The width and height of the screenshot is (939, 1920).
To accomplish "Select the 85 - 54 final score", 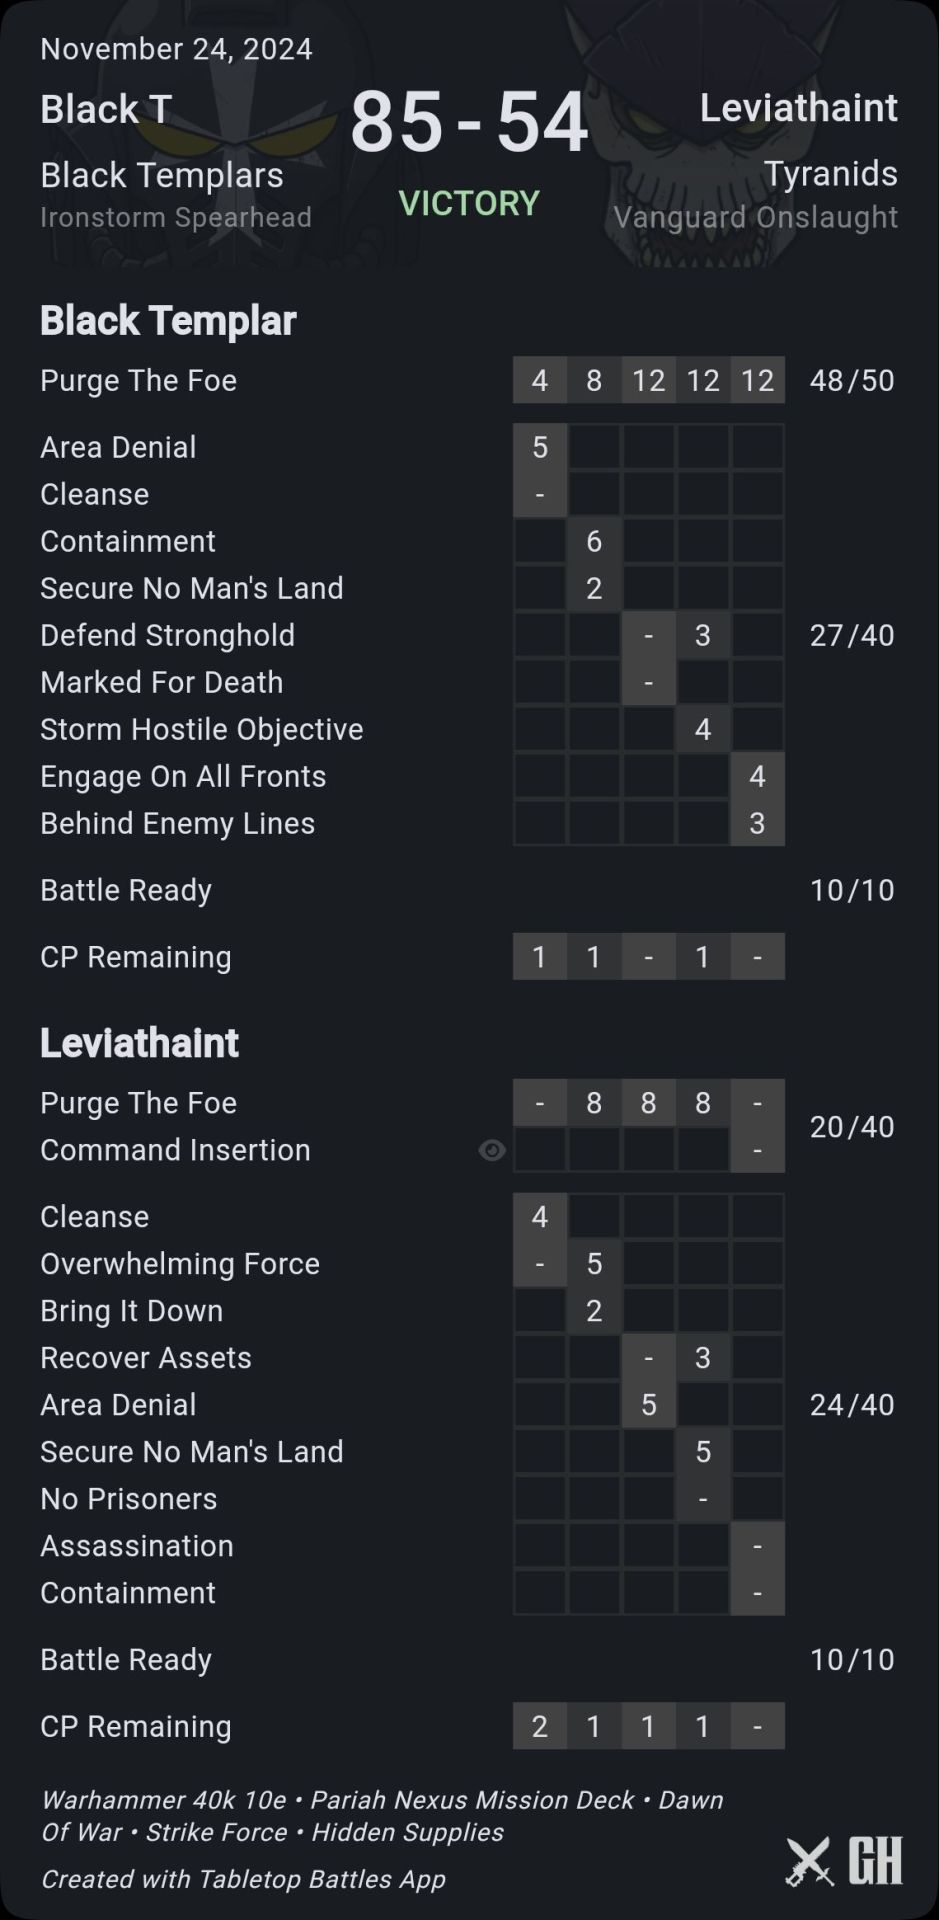I will tap(469, 122).
